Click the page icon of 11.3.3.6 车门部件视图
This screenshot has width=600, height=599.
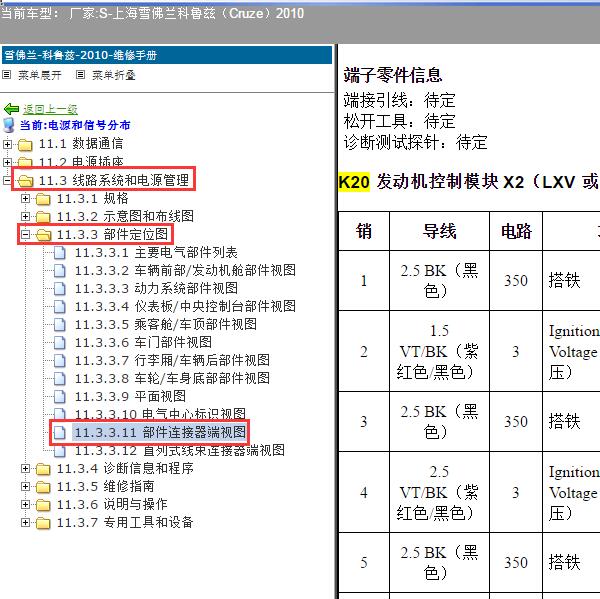tap(60, 343)
